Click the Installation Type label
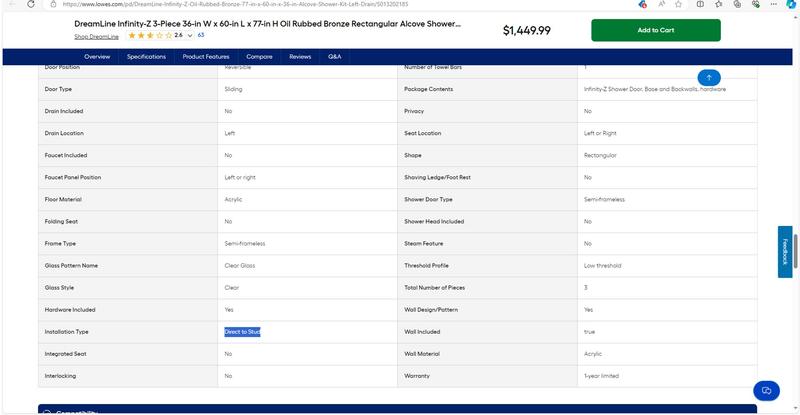Image resolution: width=800 pixels, height=415 pixels. coord(66,332)
